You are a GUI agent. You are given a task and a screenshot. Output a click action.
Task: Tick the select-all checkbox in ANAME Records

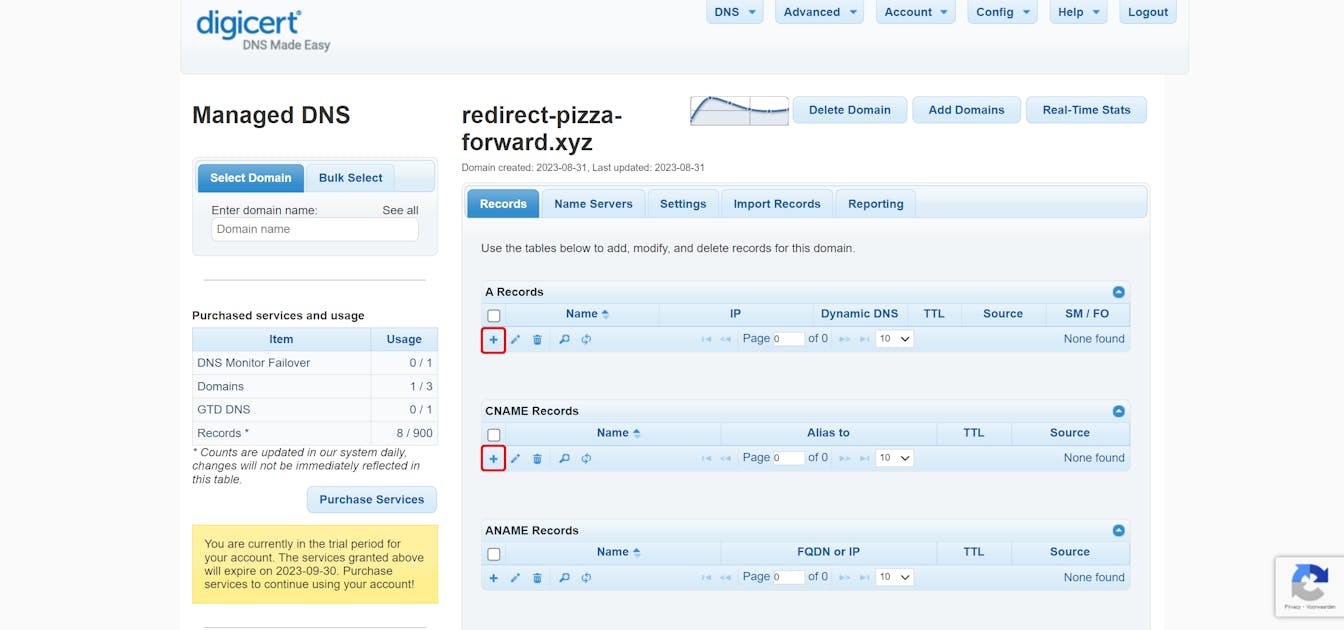[494, 554]
